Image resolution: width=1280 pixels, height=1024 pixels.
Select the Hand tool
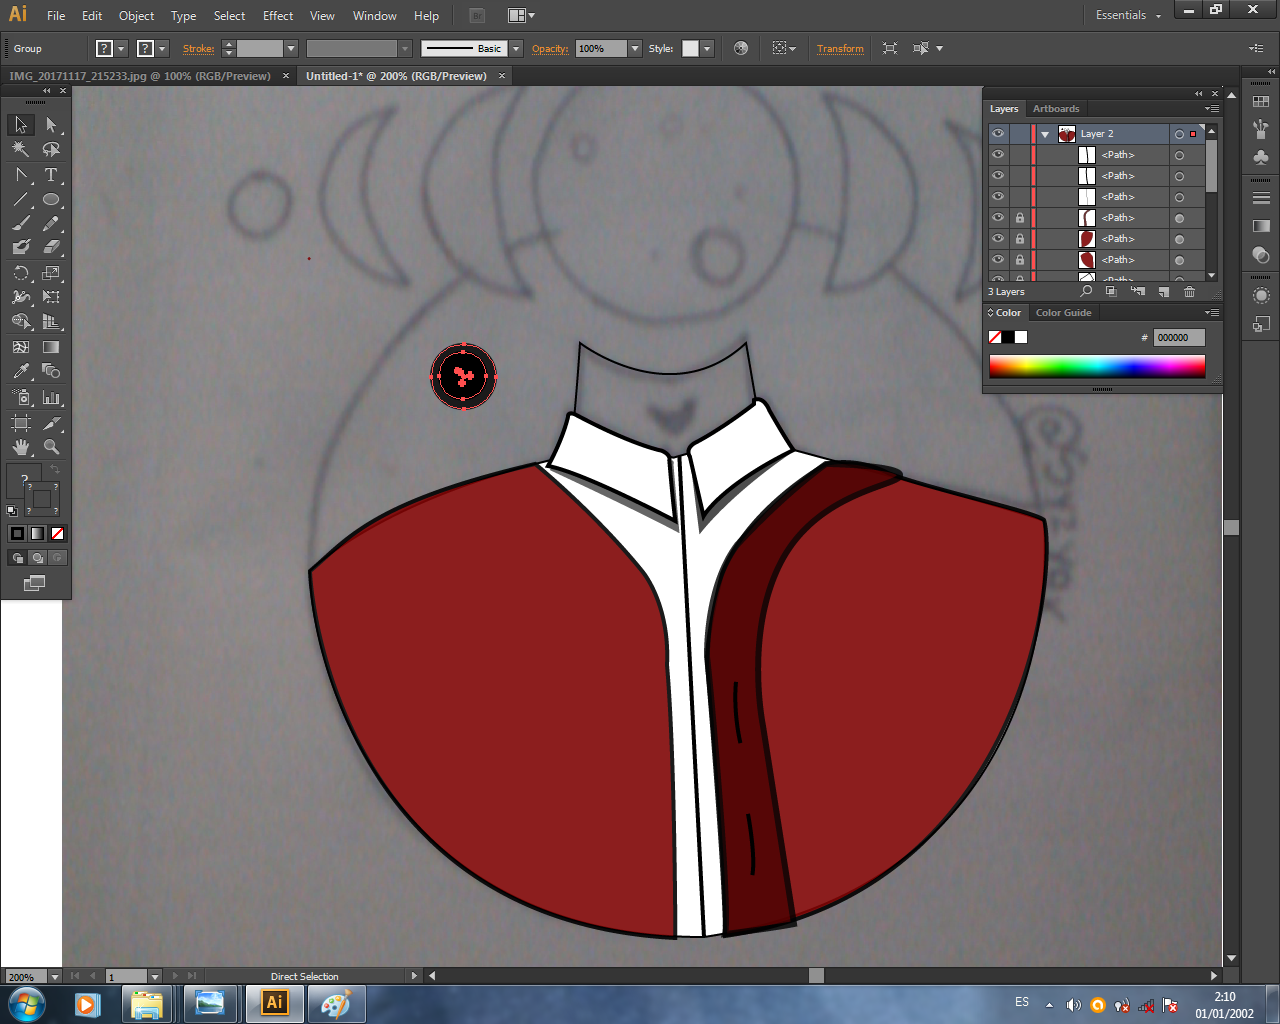coord(21,447)
